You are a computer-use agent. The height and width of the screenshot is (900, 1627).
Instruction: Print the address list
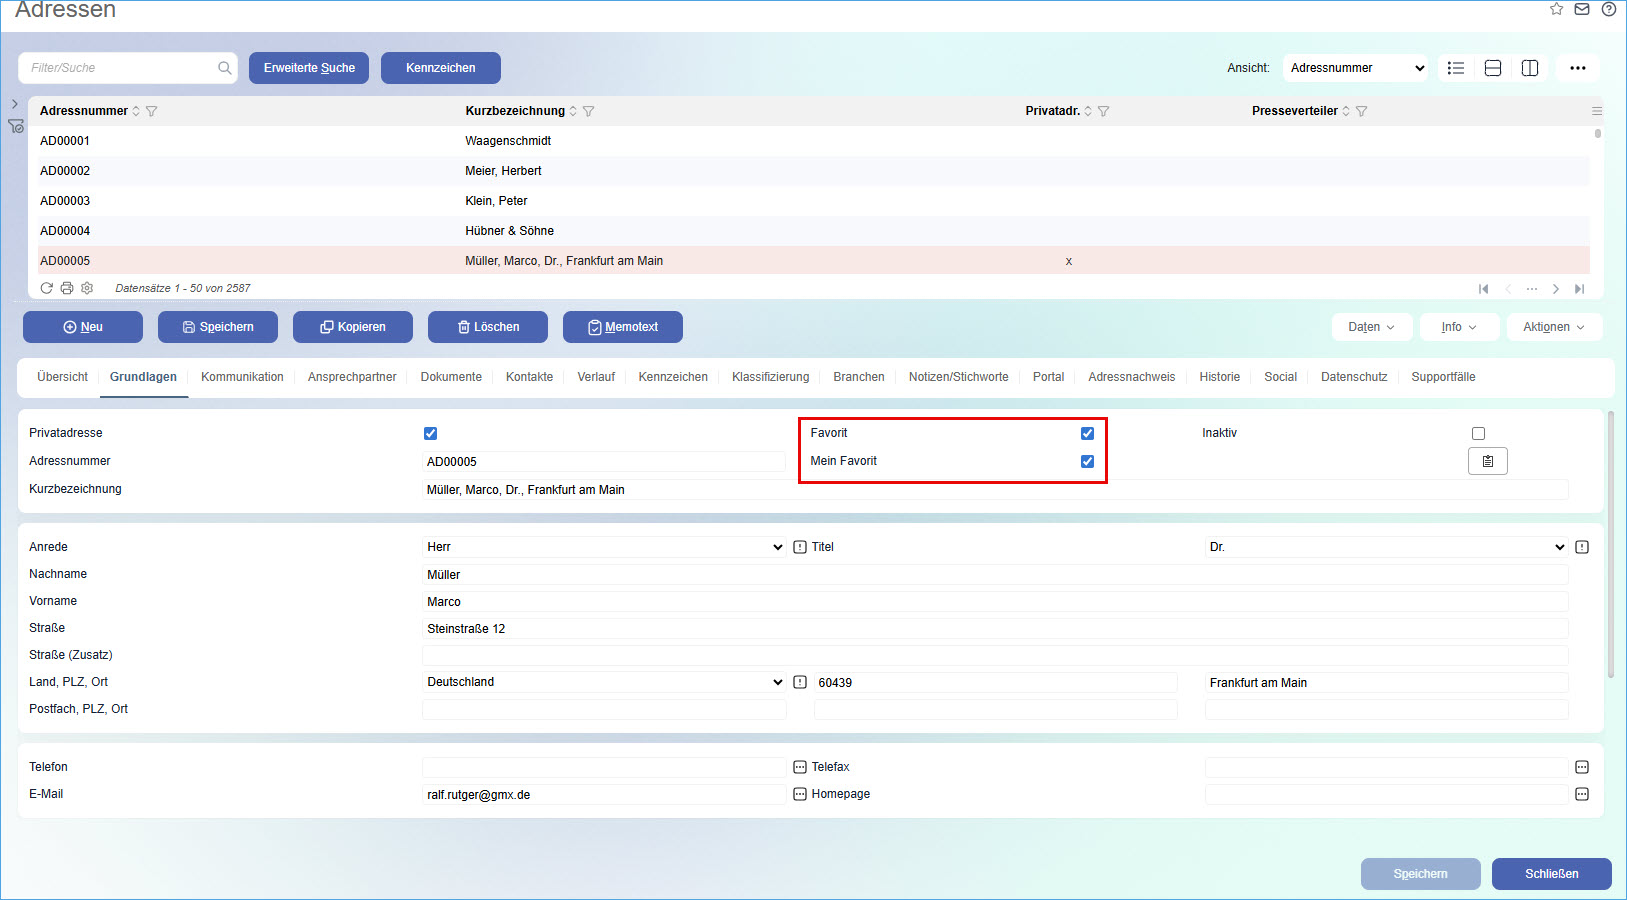pyautogui.click(x=67, y=288)
